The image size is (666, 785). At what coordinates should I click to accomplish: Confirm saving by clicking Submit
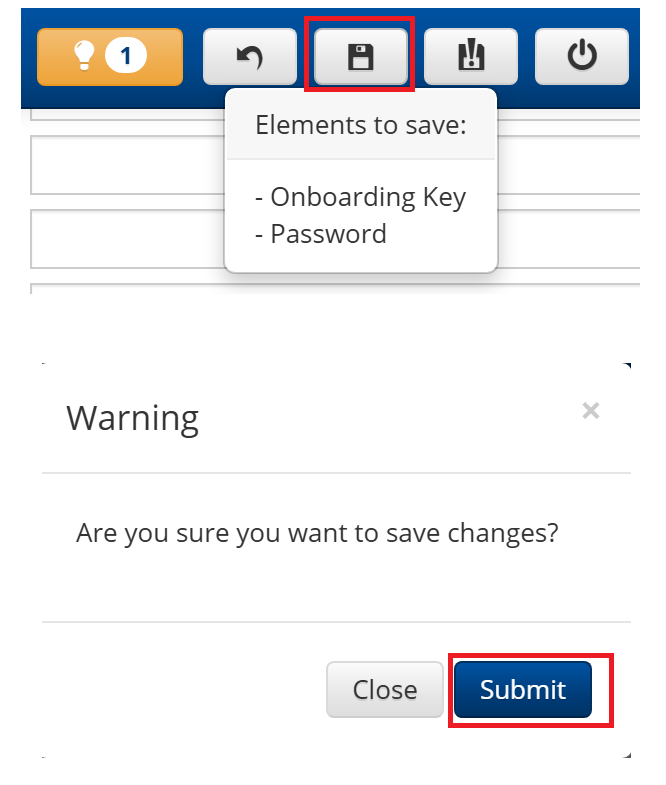tap(523, 689)
